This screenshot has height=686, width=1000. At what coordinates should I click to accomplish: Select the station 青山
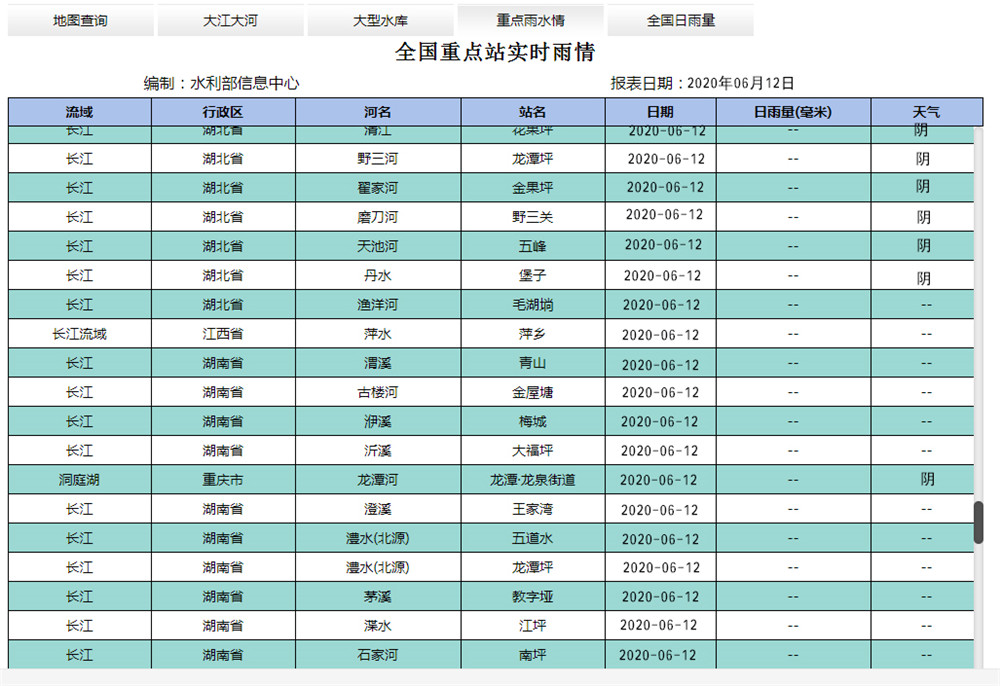tap(533, 363)
